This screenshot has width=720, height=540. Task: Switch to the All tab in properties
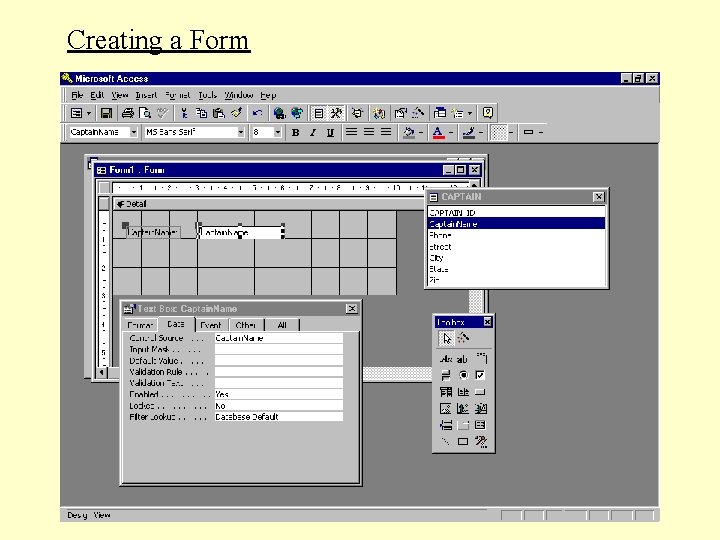tap(282, 325)
